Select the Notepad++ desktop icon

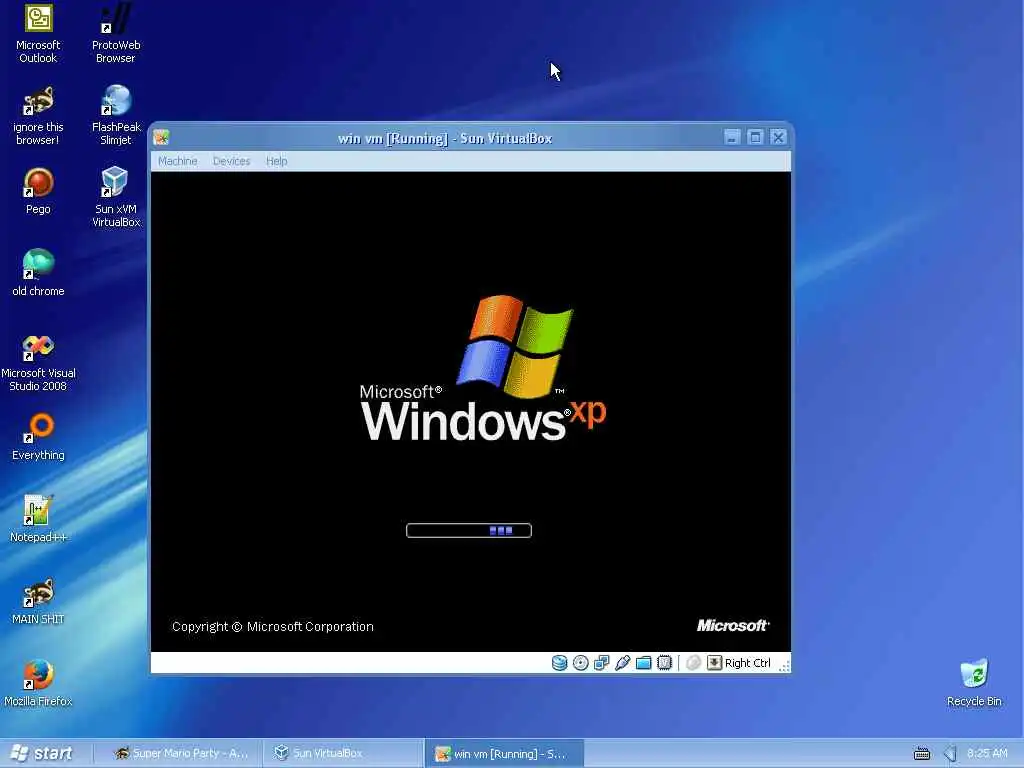tap(38, 519)
